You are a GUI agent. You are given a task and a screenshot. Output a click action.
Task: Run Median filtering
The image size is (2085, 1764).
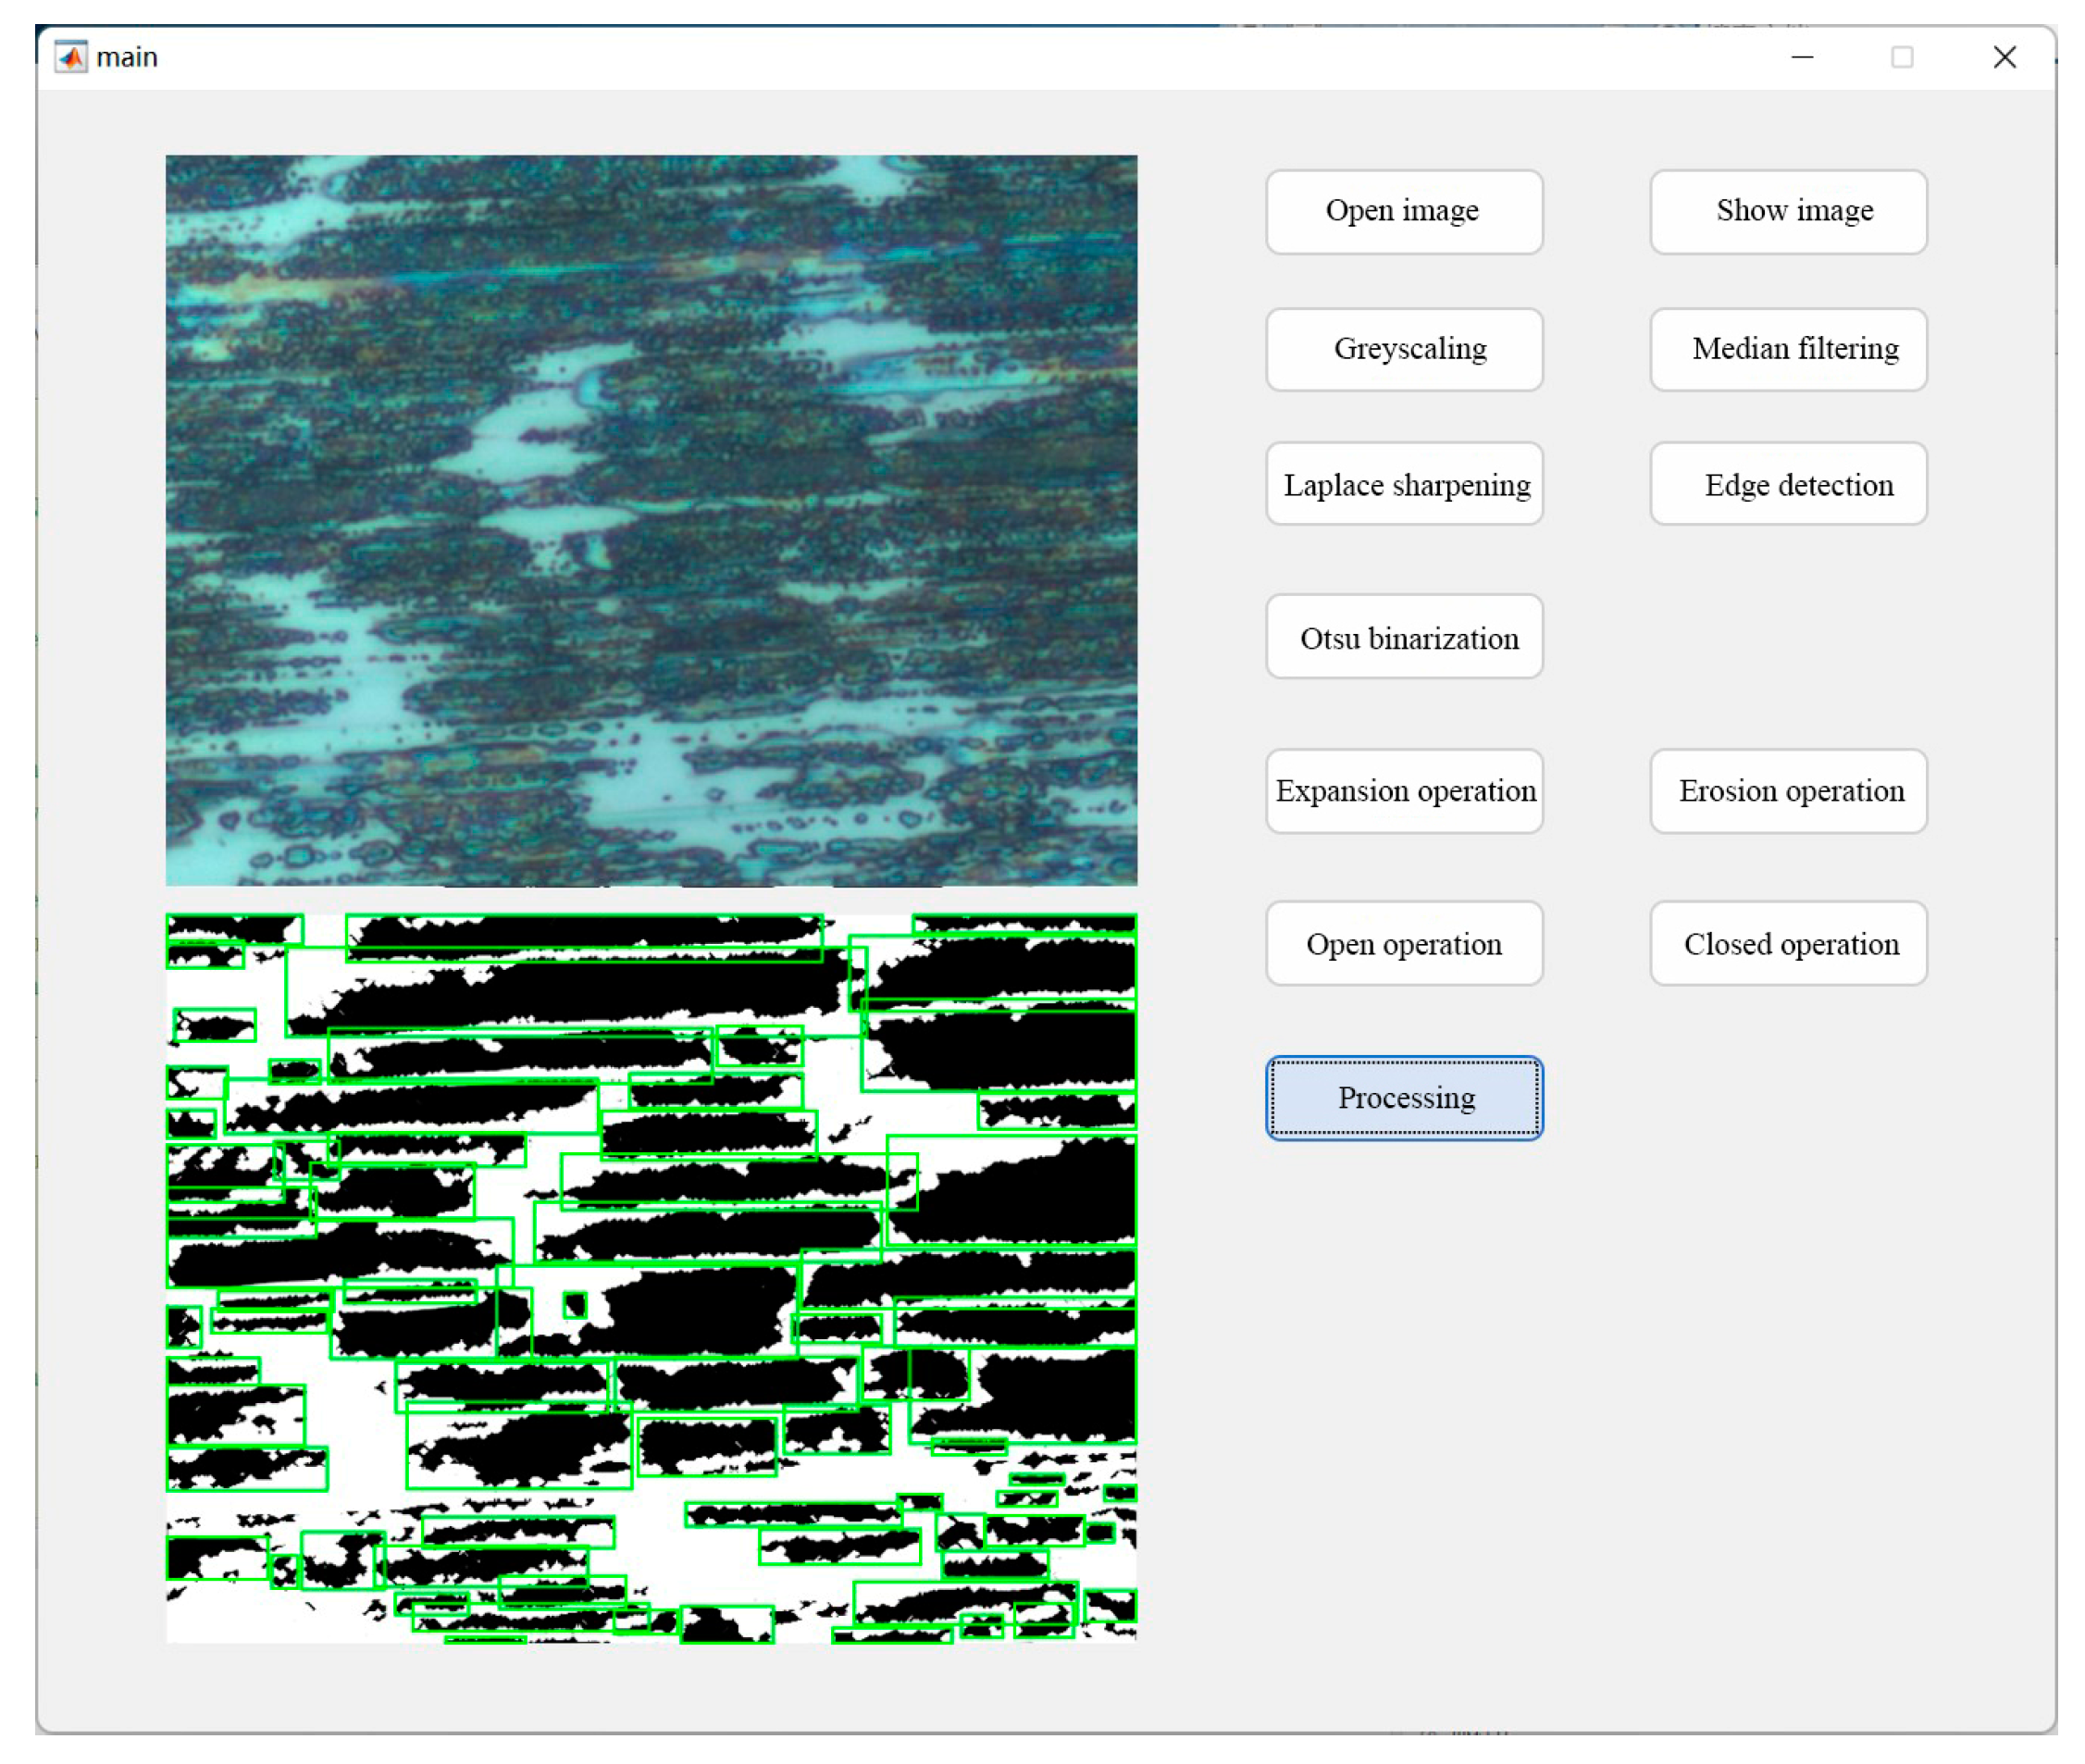1787,349
